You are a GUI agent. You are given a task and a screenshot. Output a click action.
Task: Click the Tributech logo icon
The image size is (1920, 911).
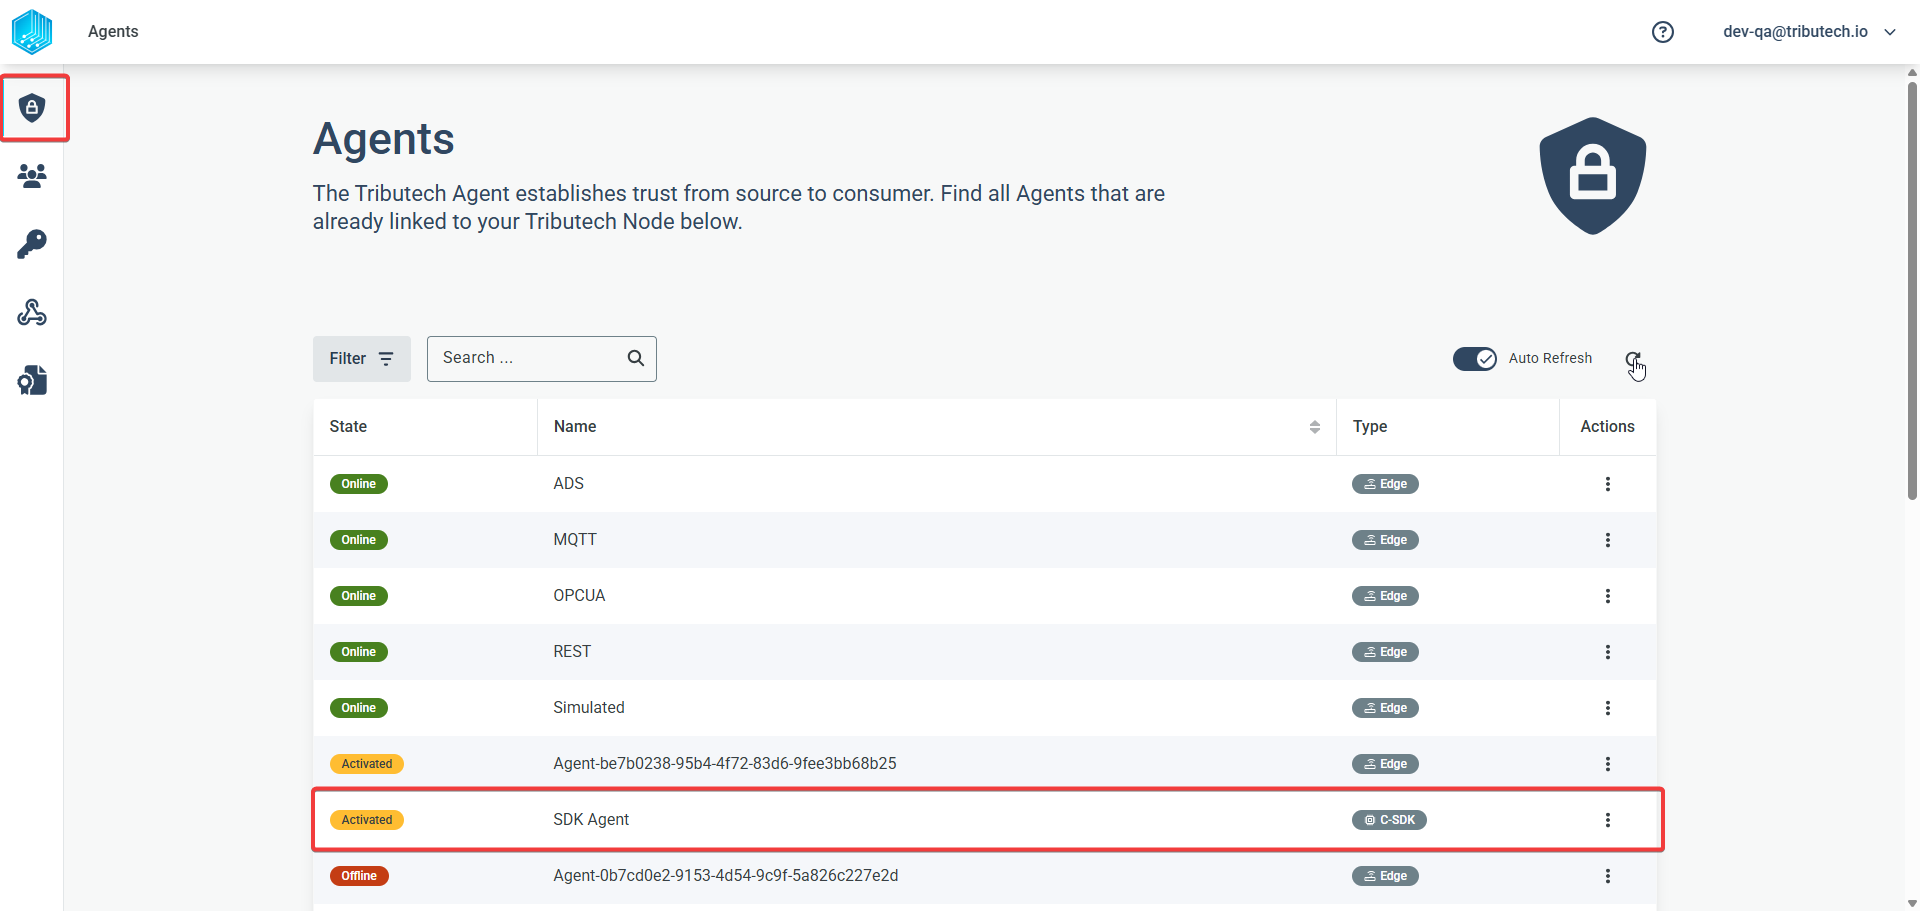[x=32, y=31]
